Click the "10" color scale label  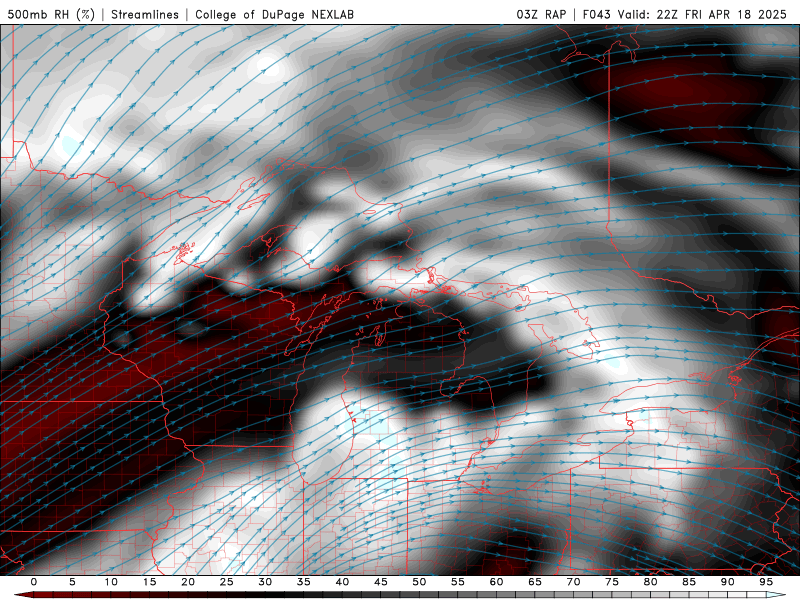(111, 582)
